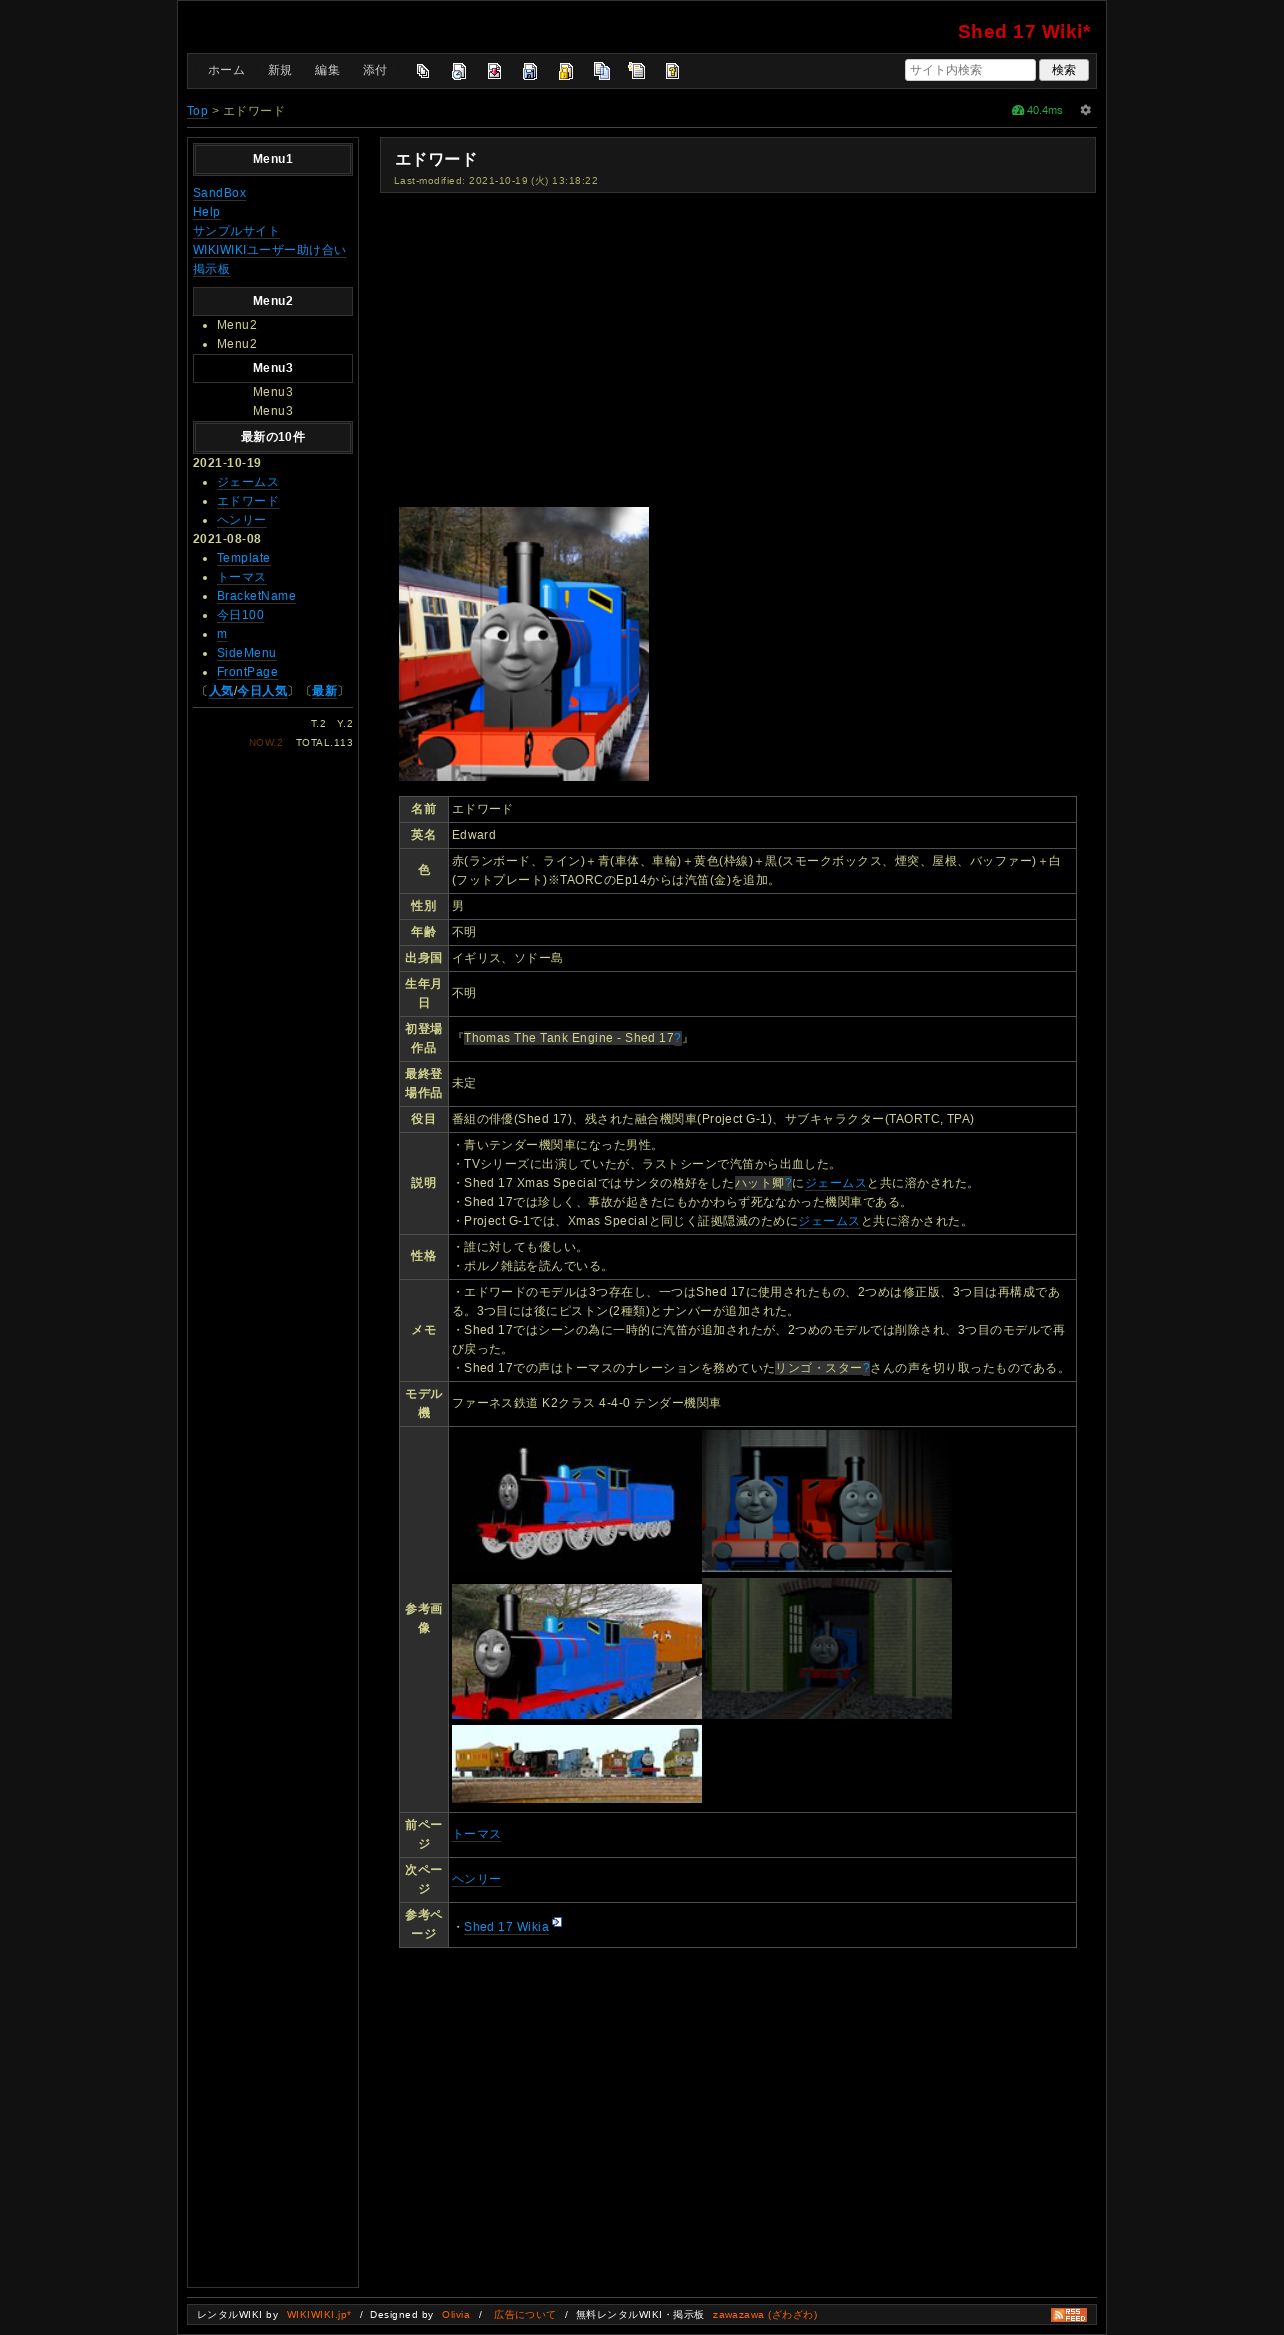Open the Shed 17 Wiki* title link
1284x2335 pixels.
(x=1024, y=32)
